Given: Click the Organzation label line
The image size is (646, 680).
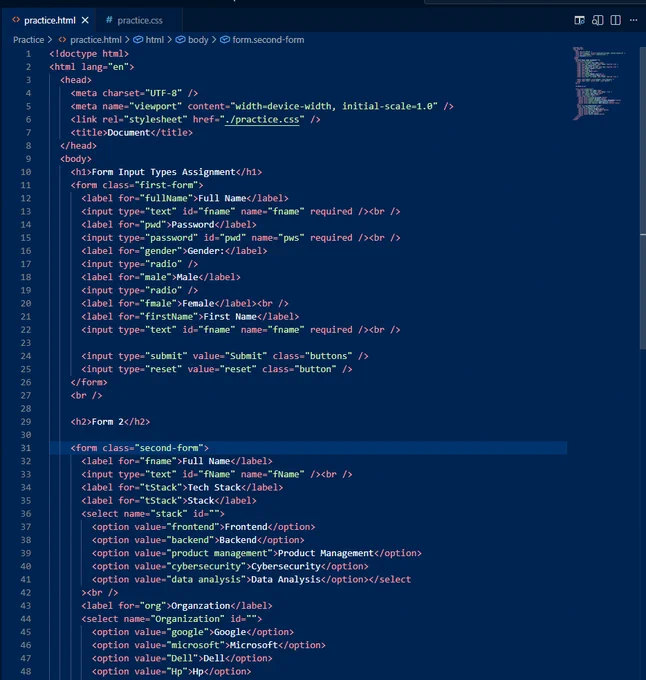Looking at the screenshot, I should 177,606.
